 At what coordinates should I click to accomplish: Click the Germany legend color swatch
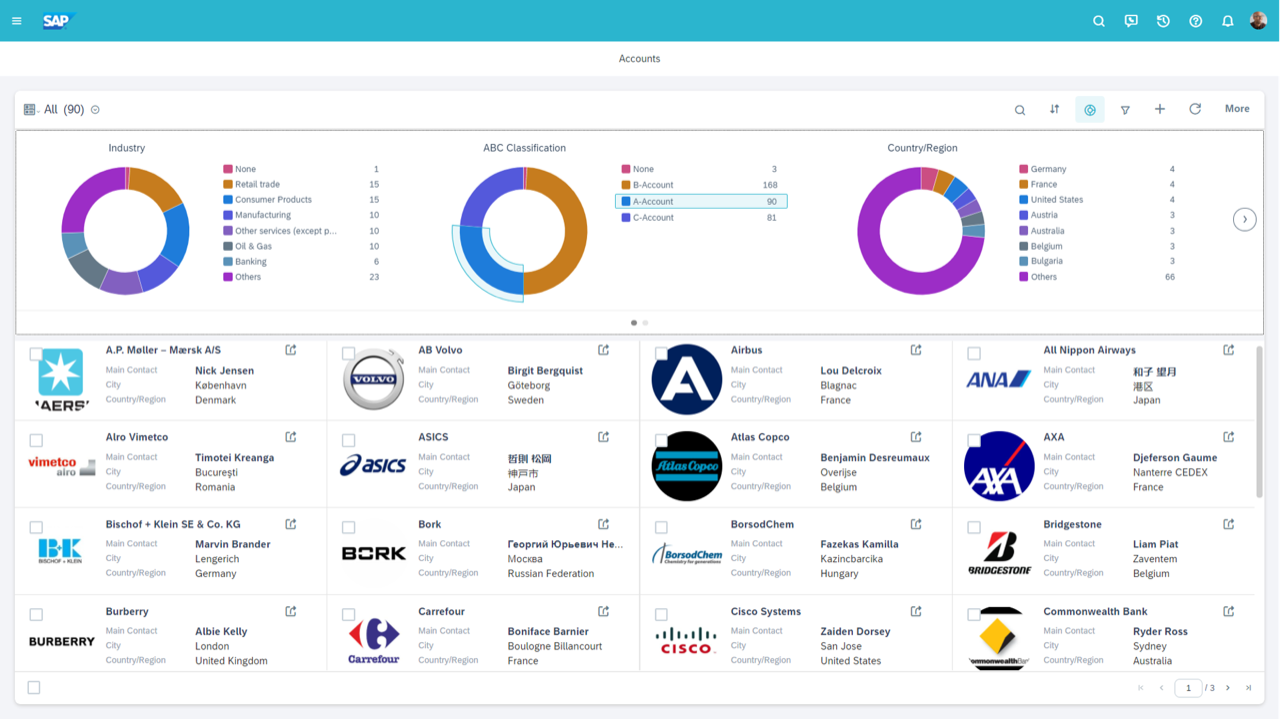pyautogui.click(x=1024, y=169)
